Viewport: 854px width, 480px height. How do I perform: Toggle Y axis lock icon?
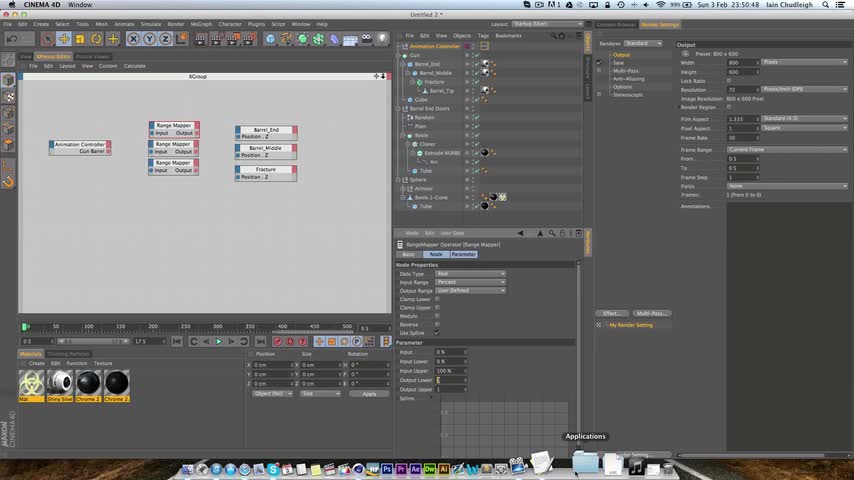coord(149,39)
